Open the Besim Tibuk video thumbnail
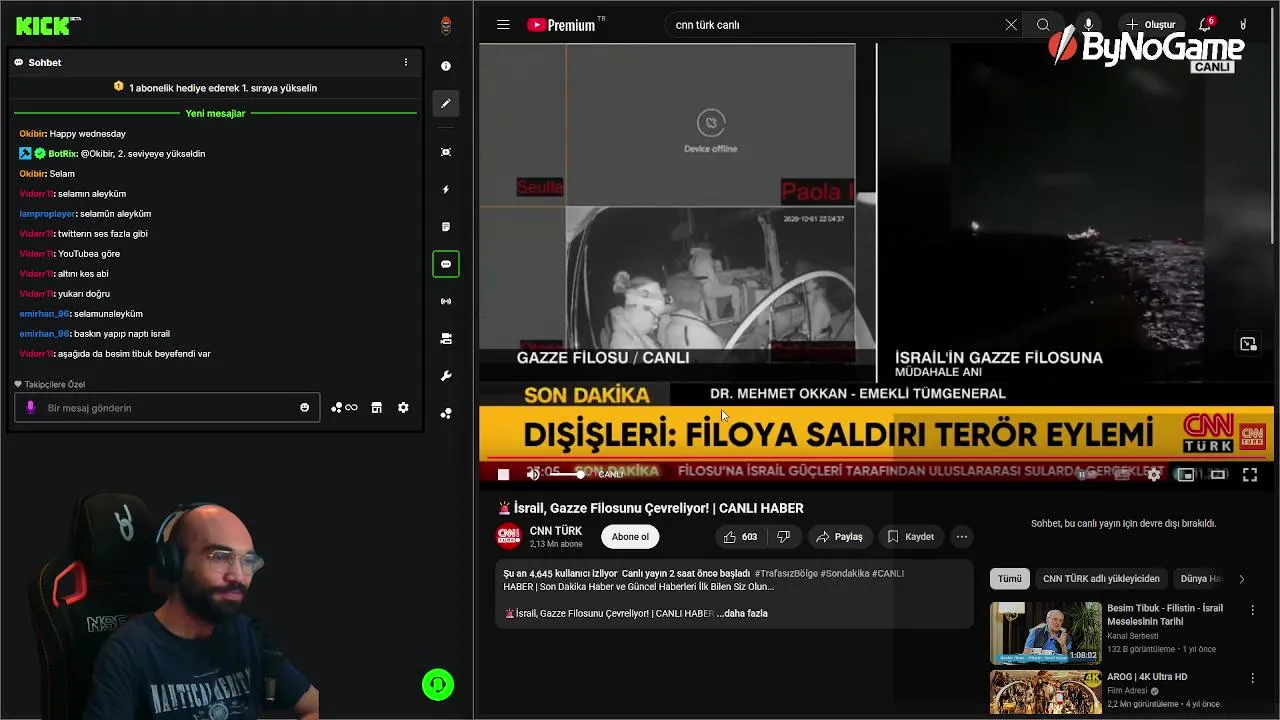The image size is (1280, 720). pyautogui.click(x=1045, y=633)
